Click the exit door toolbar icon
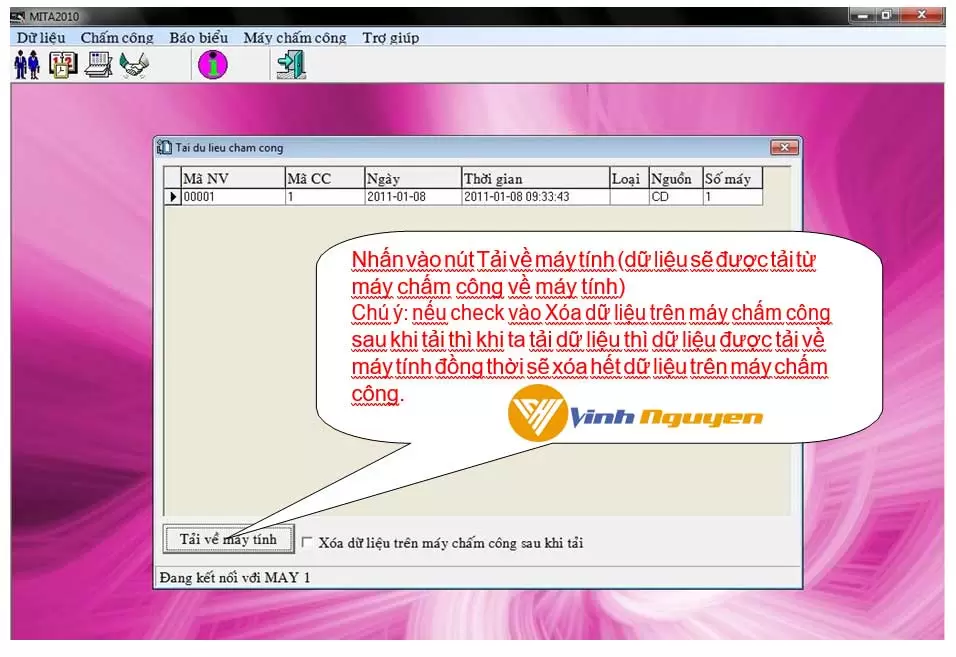Viewport: 956px width, 657px height. [291, 65]
